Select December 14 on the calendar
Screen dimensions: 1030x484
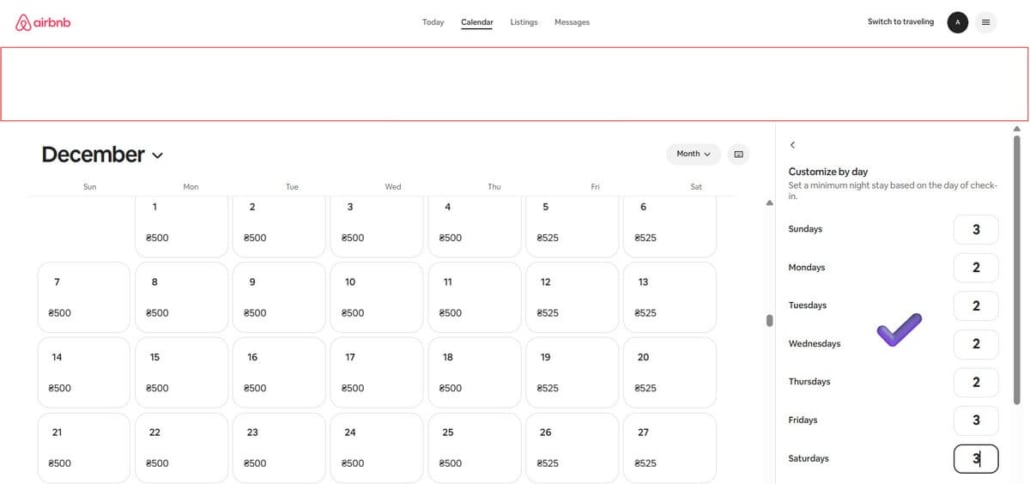click(84, 373)
